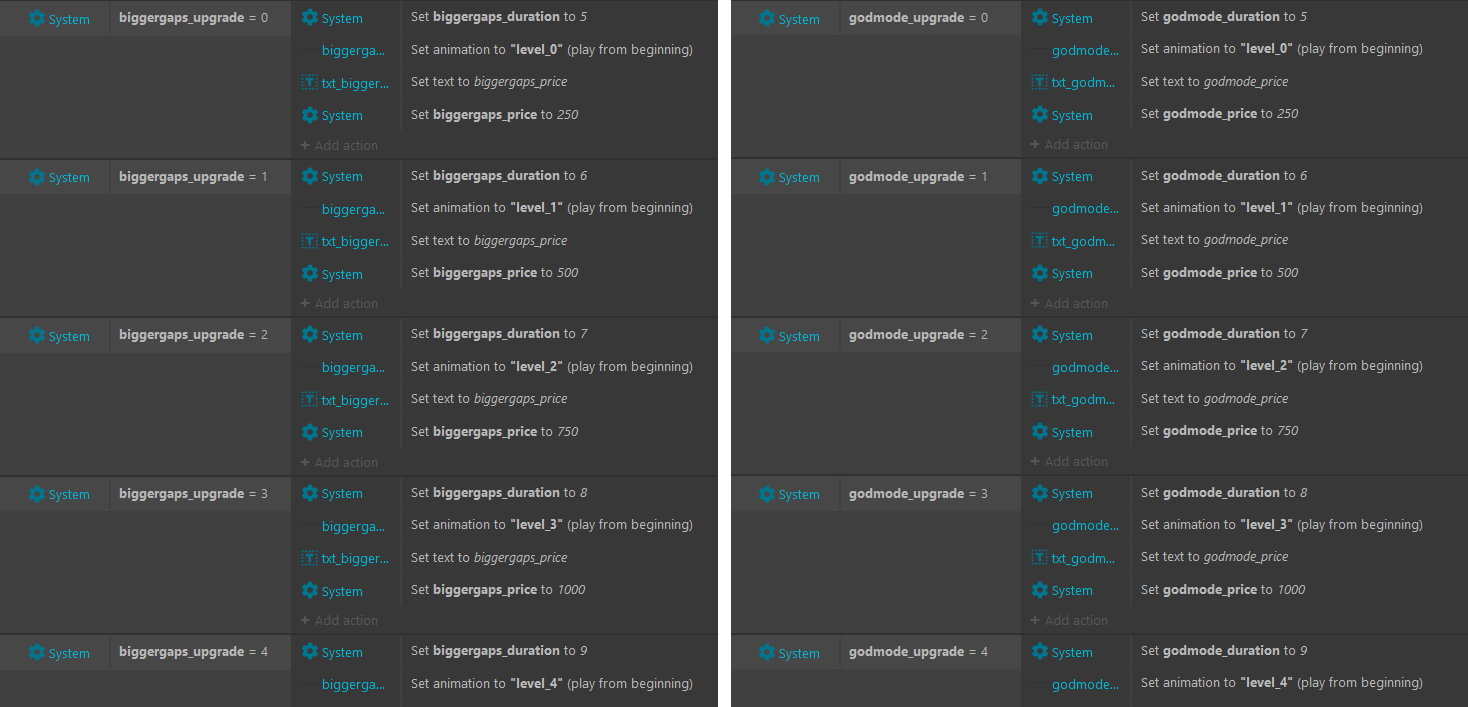Viewport: 1468px width, 707px height.
Task: Click Add action under biggergaps_upgrade = 0 event
Action: (339, 146)
